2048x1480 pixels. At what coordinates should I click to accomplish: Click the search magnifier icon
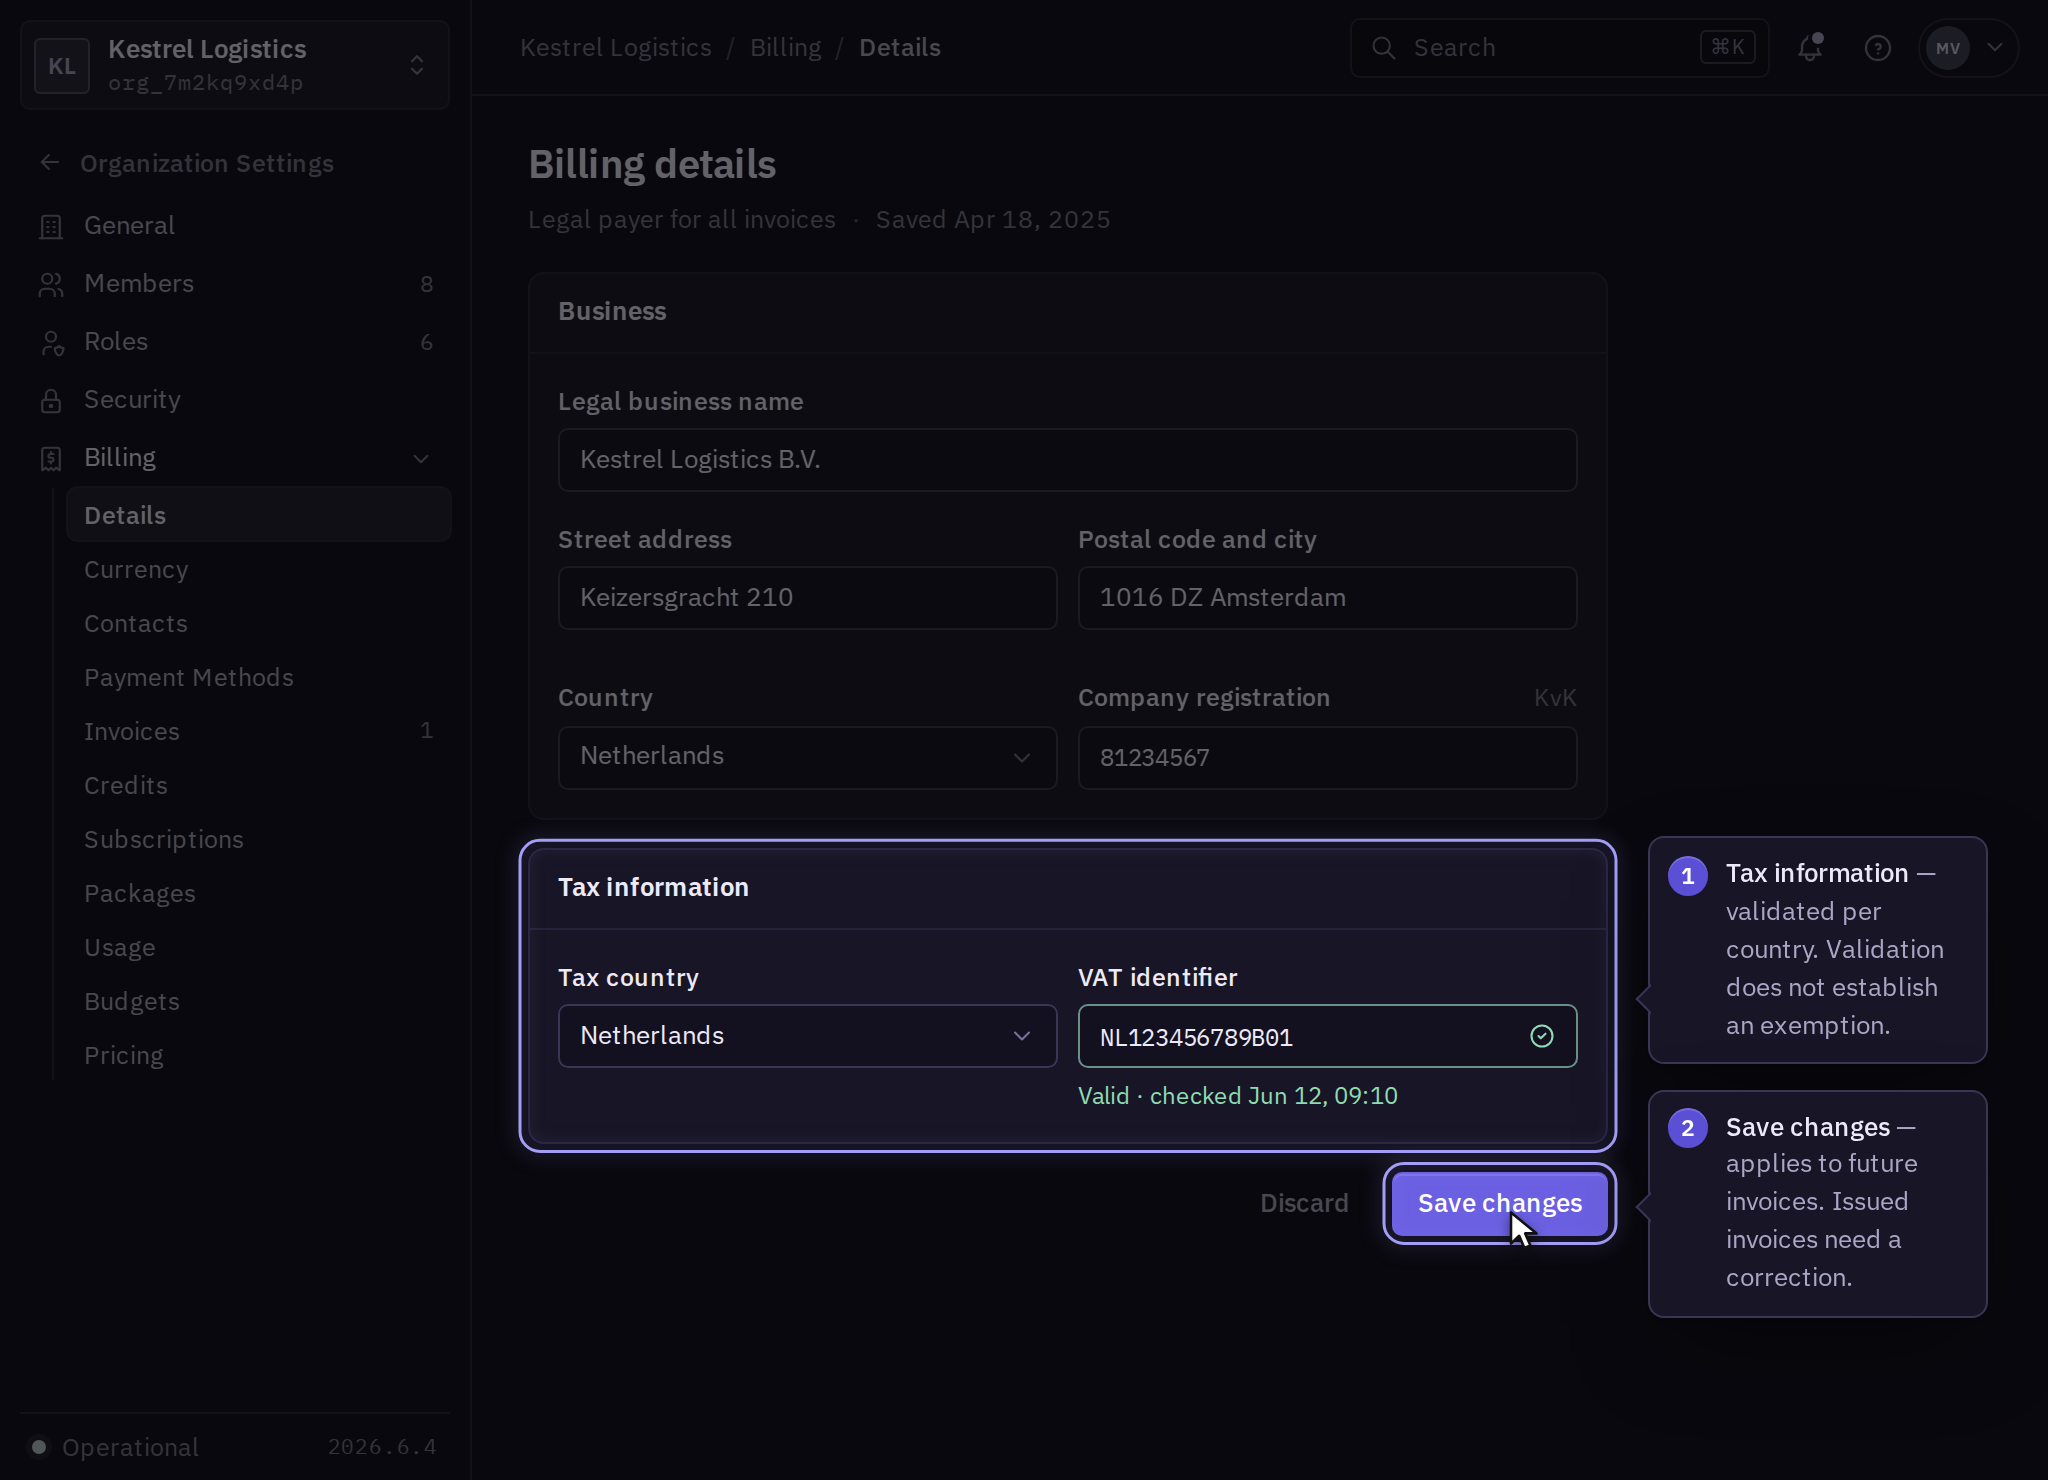1384,48
